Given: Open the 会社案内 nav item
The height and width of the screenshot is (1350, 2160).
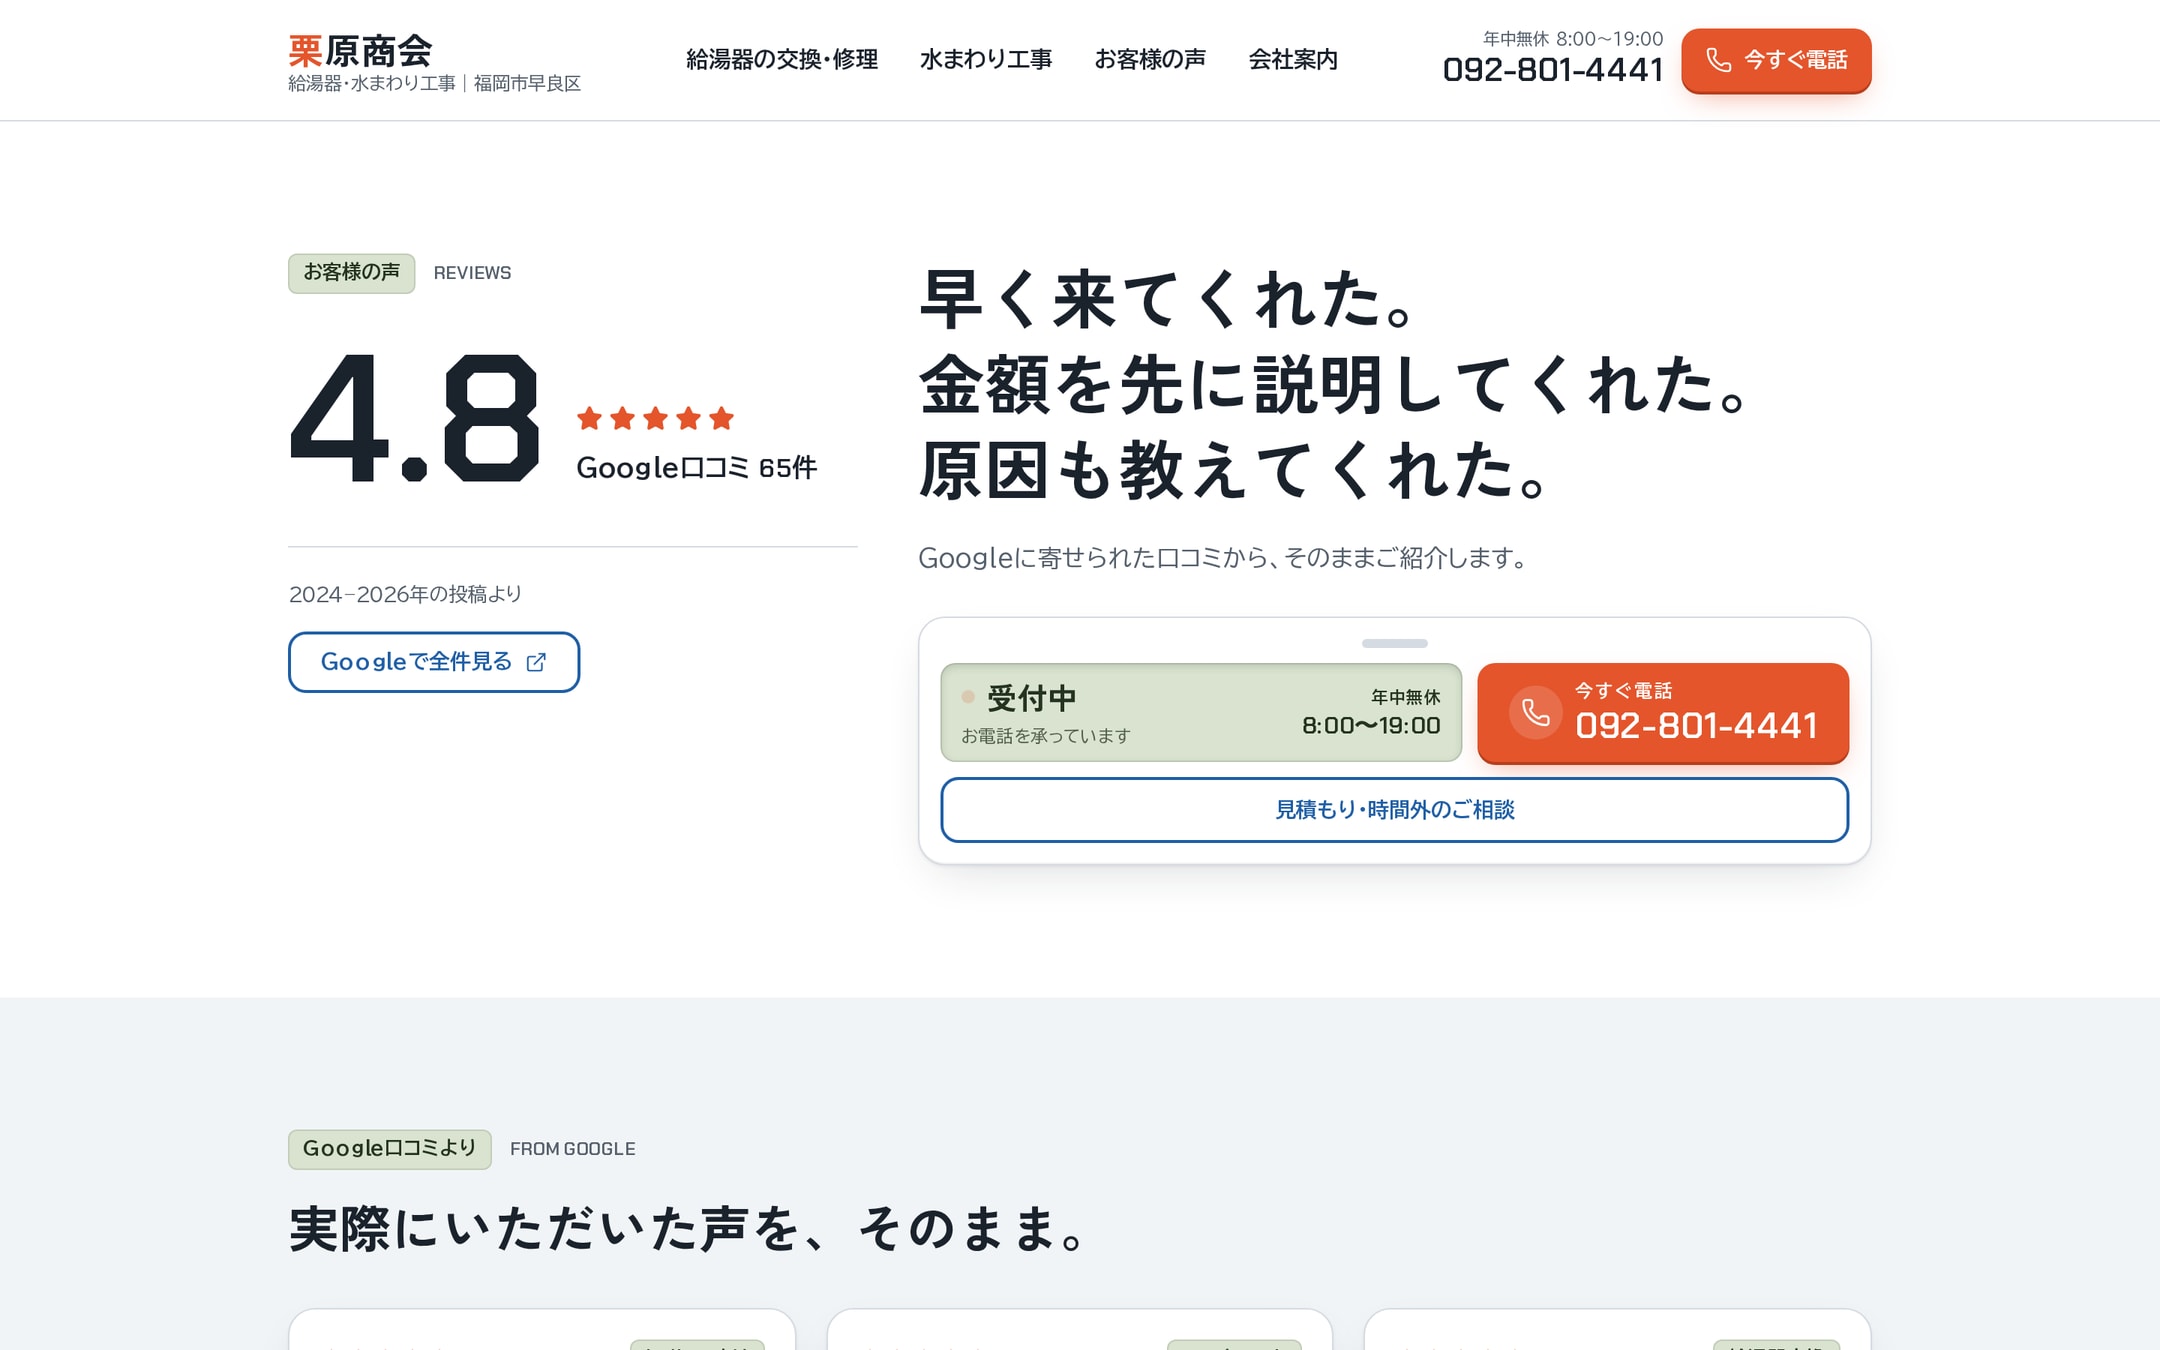Looking at the screenshot, I should point(1293,60).
